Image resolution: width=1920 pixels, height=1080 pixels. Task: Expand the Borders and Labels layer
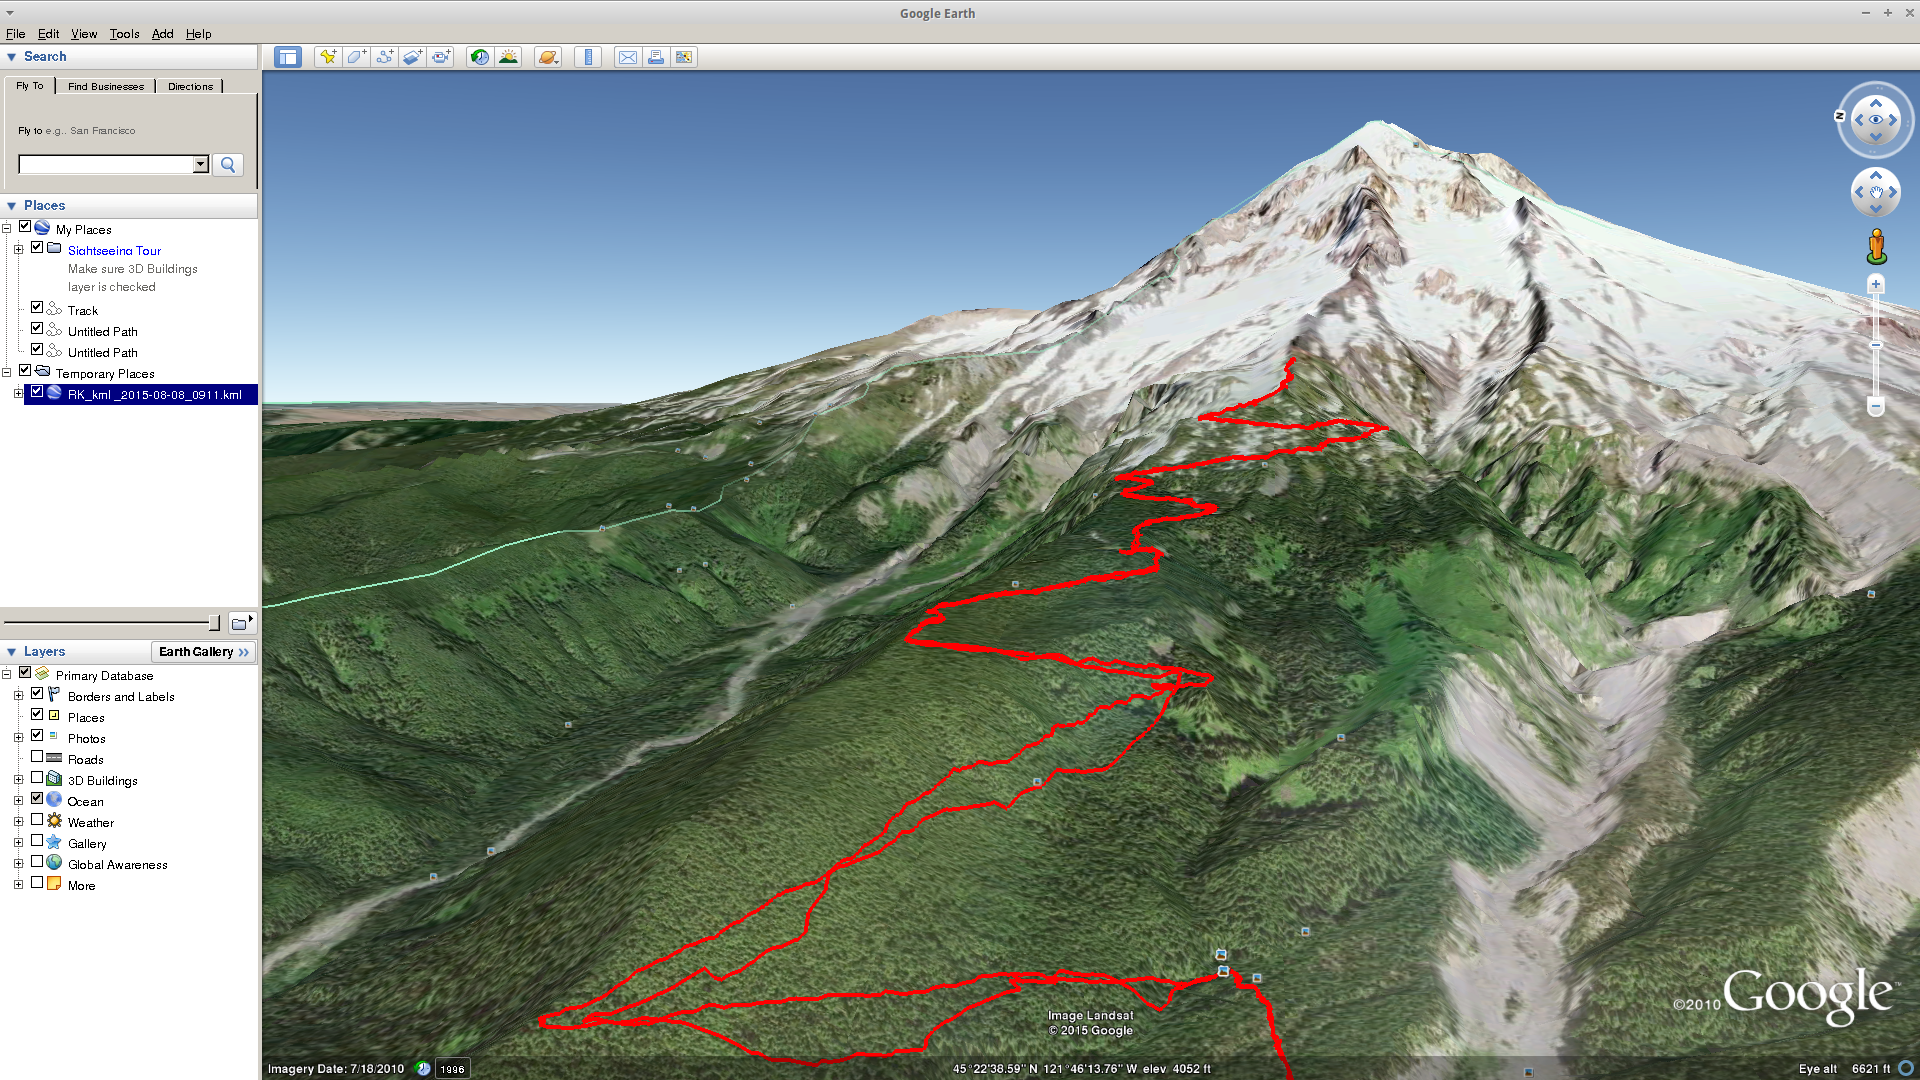coord(18,695)
